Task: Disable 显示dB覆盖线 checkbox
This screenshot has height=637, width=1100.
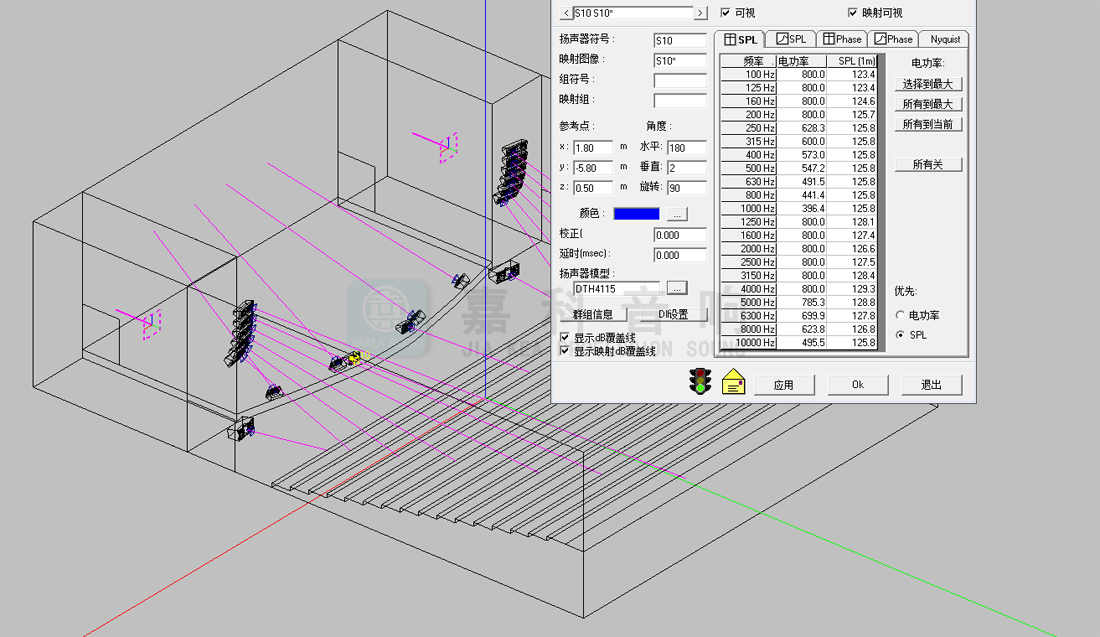Action: (565, 338)
